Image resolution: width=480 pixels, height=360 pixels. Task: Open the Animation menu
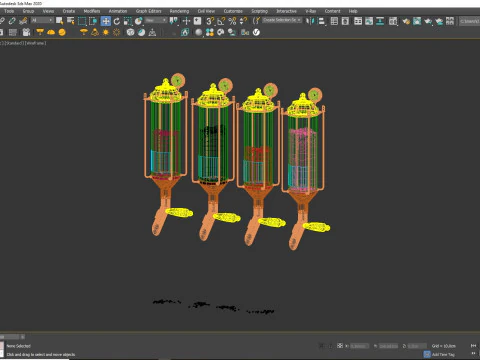tap(118, 11)
